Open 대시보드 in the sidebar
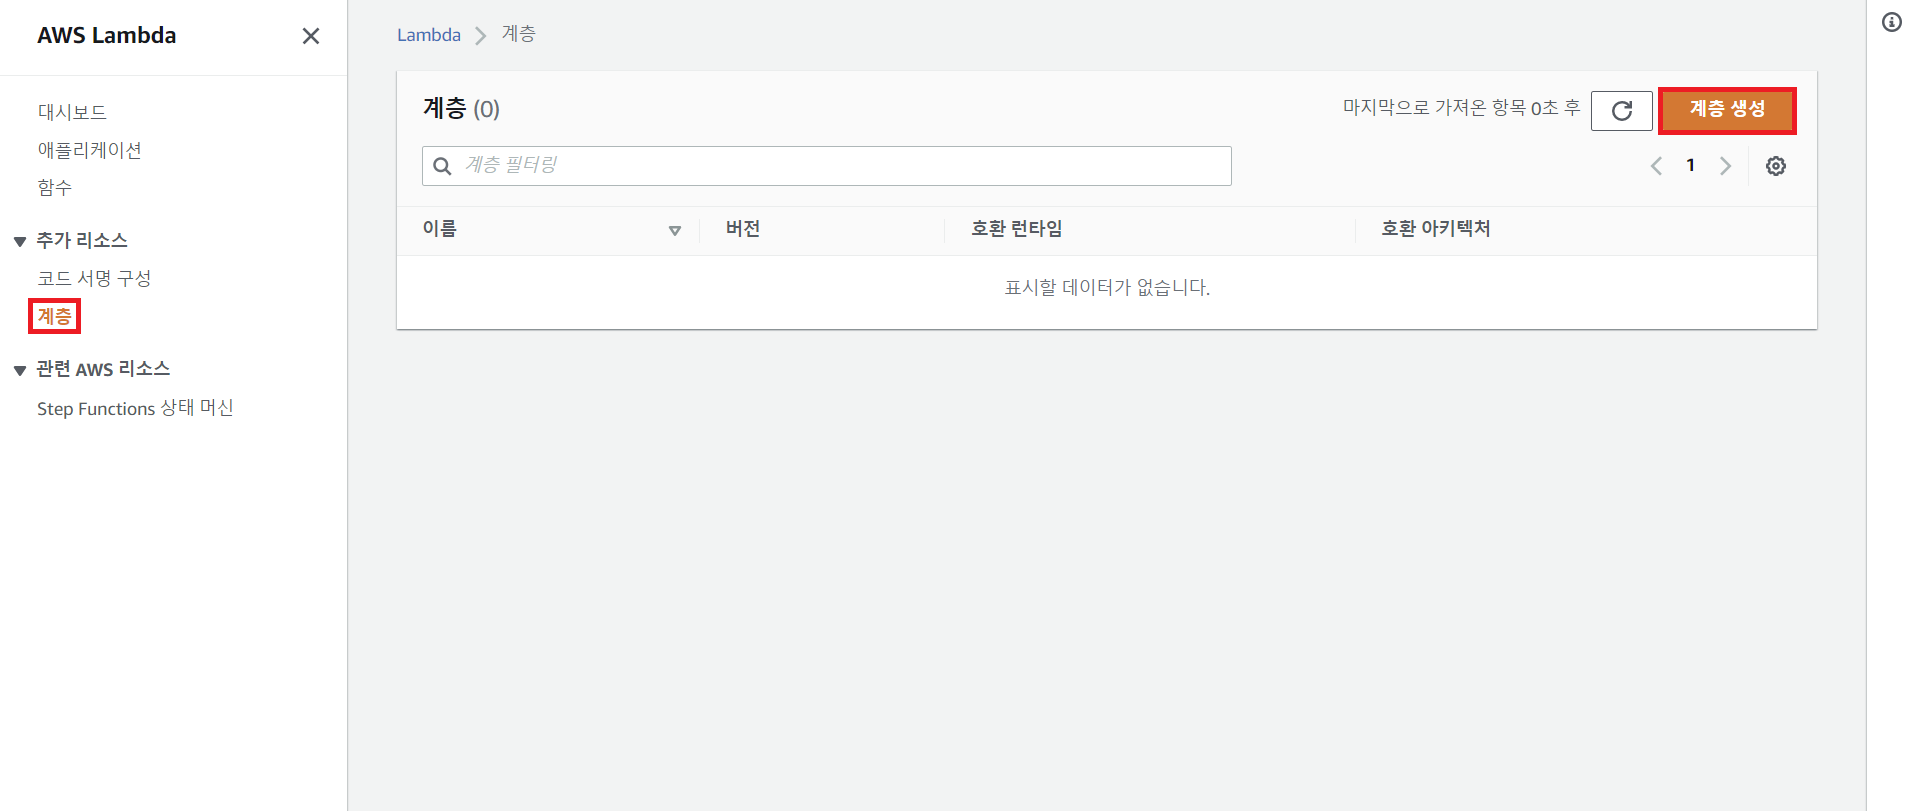The height and width of the screenshot is (811, 1914). pos(72,112)
